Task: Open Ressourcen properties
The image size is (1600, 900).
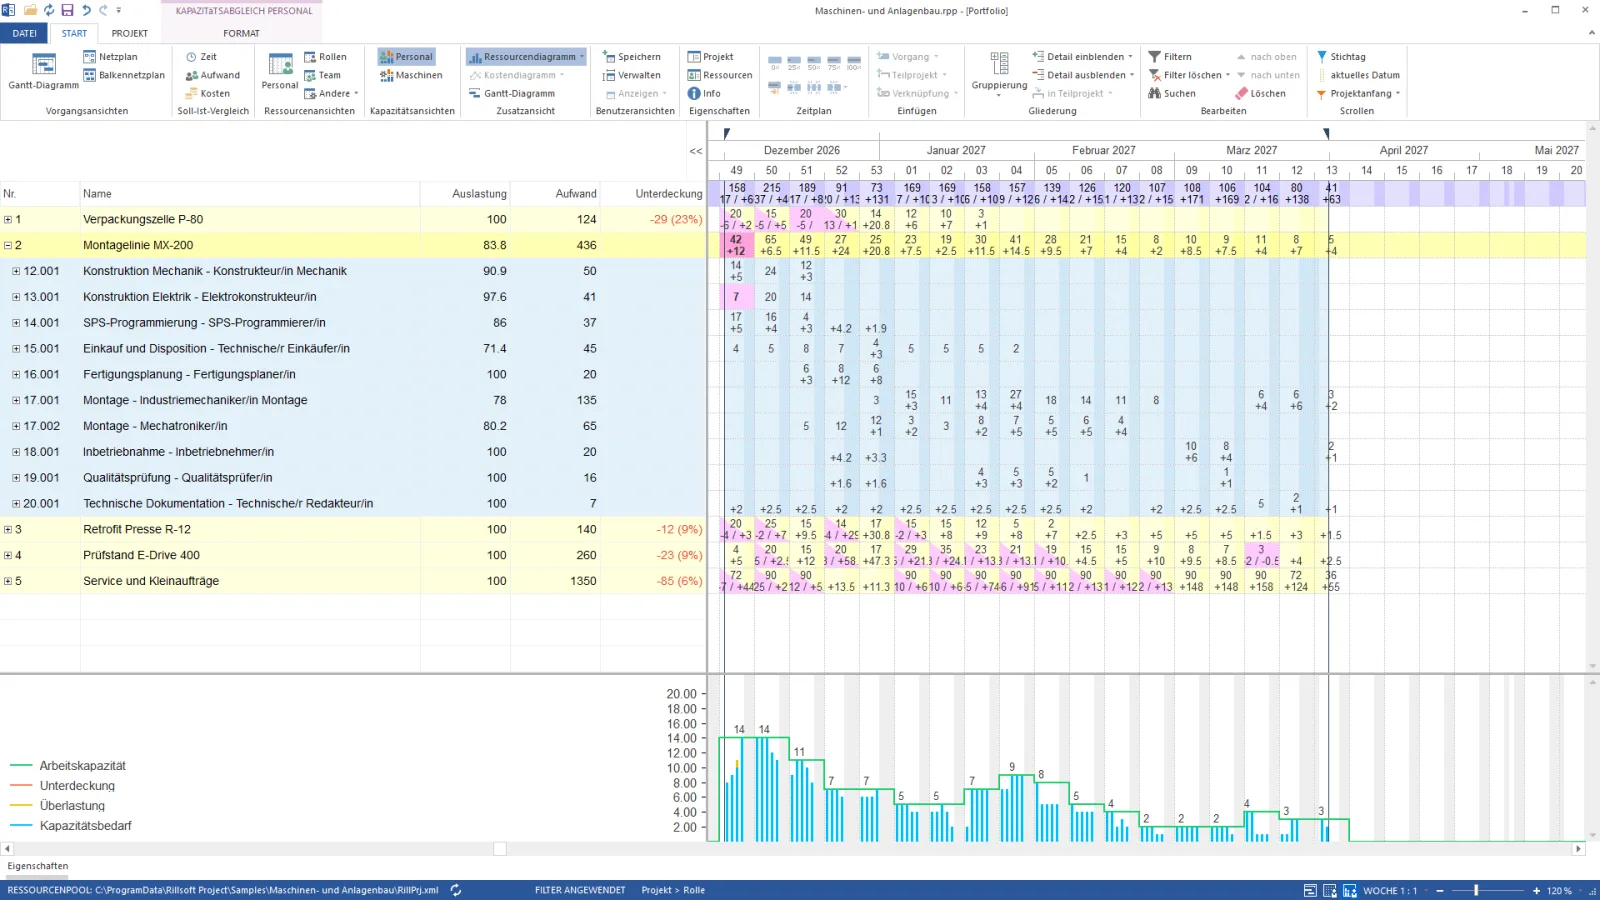Action: pyautogui.click(x=719, y=75)
